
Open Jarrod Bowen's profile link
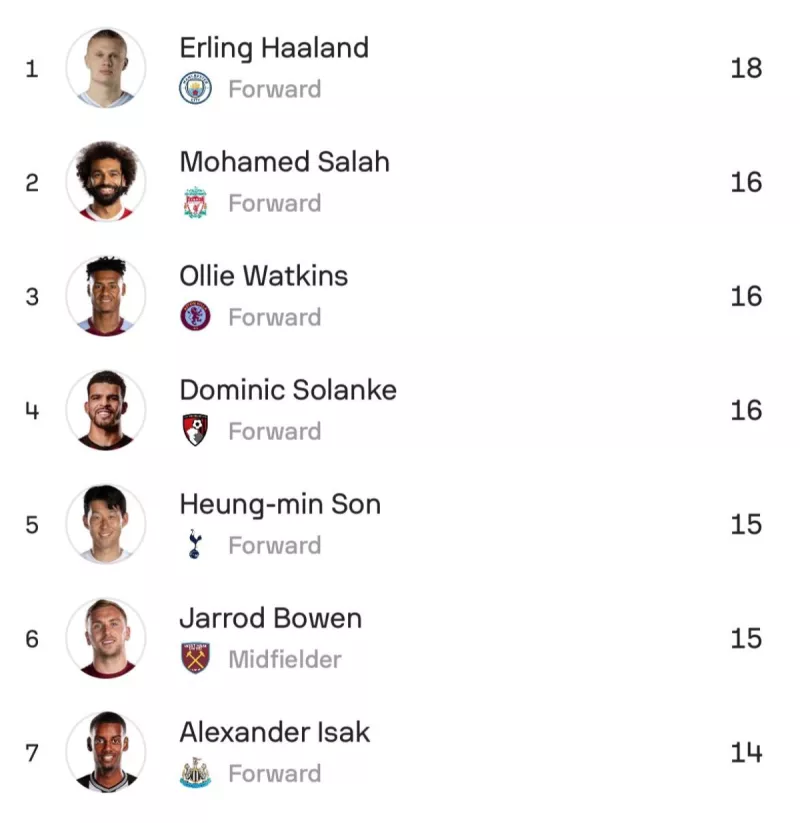(270, 618)
